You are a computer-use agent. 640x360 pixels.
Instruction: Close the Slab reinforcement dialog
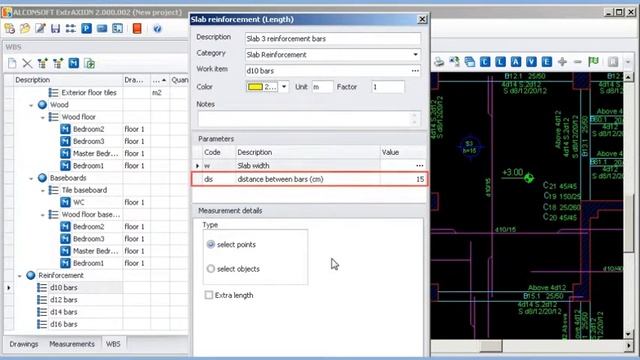click(422, 19)
